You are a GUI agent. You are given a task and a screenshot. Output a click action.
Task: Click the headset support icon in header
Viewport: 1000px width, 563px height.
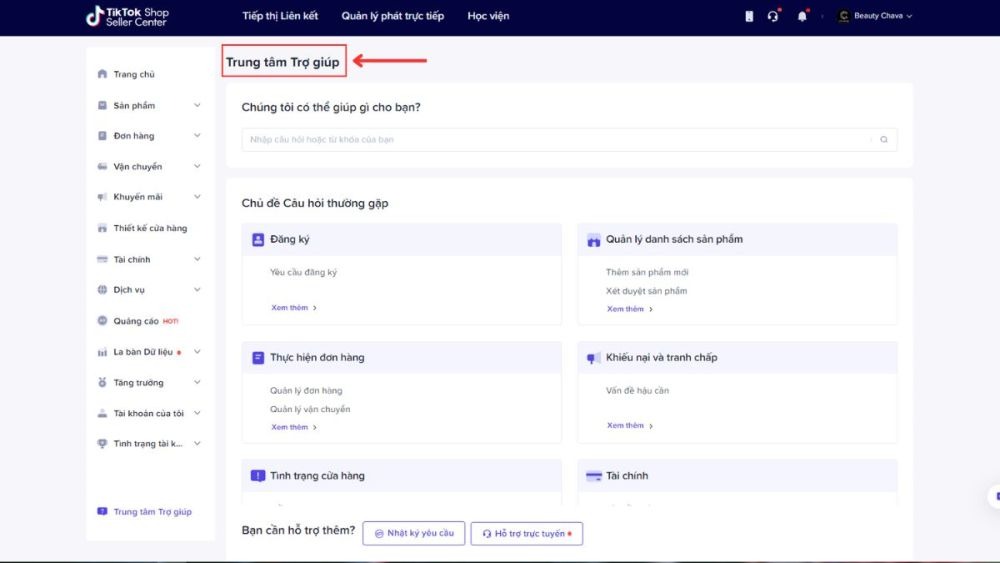point(773,16)
